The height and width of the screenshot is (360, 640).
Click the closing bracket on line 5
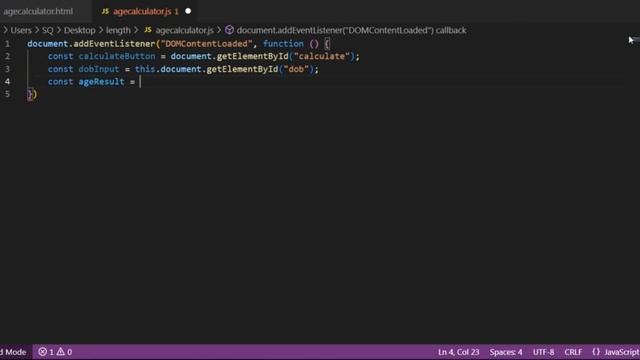pos(32,94)
